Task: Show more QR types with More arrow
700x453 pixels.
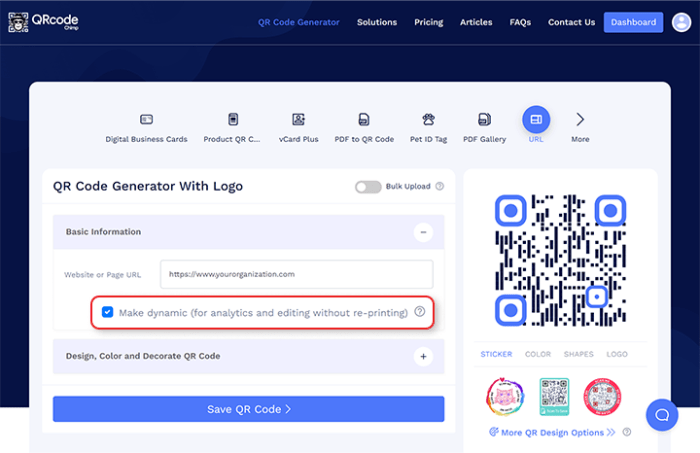Action: (x=580, y=119)
